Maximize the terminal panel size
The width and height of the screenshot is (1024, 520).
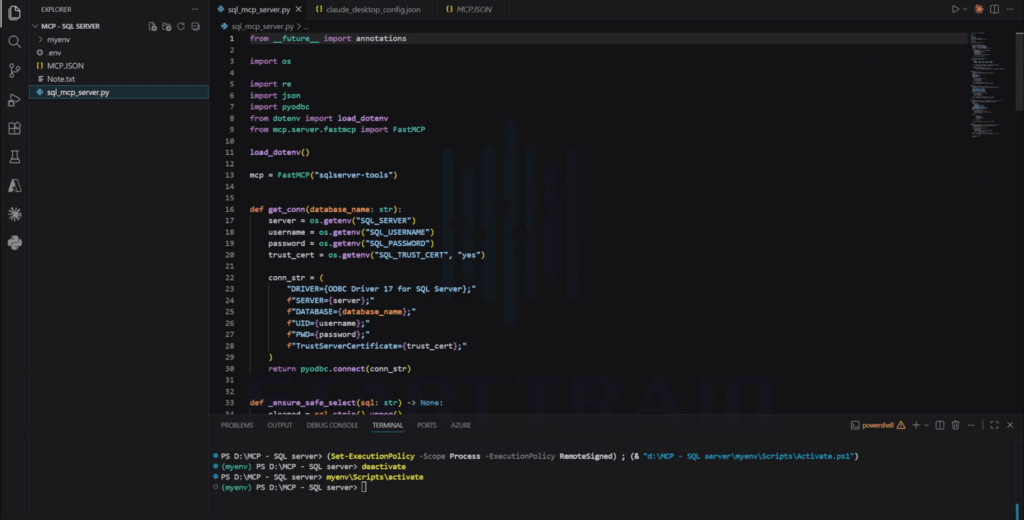[994, 425]
